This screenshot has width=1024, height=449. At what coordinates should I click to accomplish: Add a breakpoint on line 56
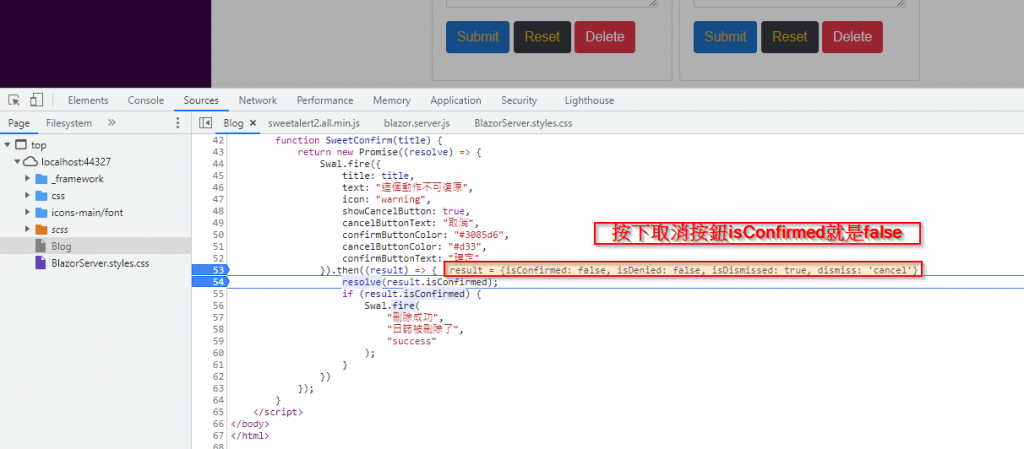(217, 305)
